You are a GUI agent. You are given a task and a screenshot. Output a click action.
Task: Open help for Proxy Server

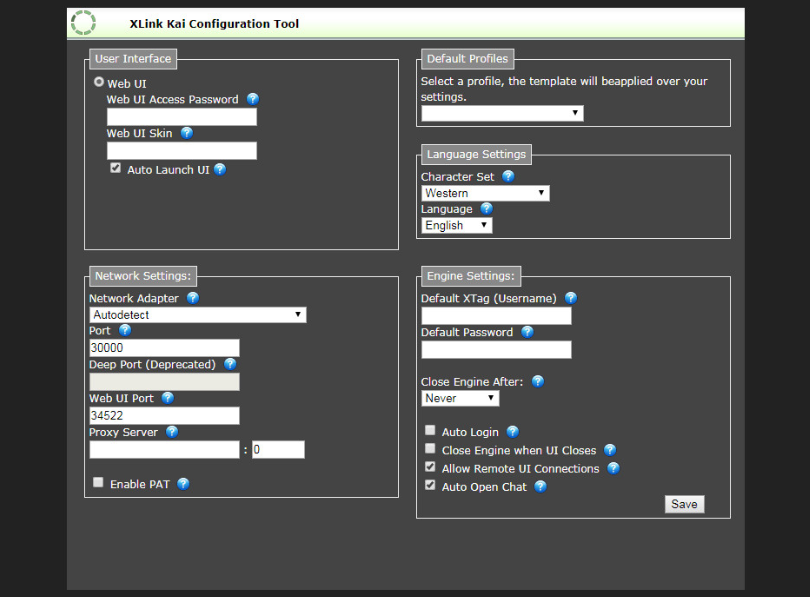[172, 432]
